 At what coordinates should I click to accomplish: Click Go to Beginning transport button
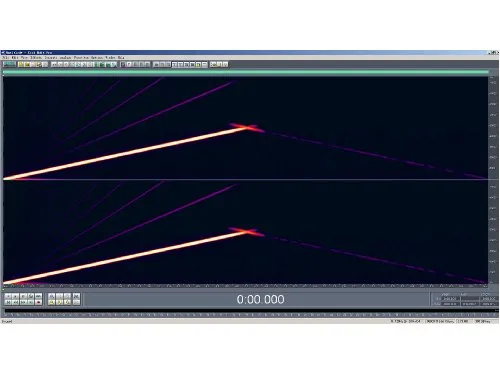[x=8, y=302]
